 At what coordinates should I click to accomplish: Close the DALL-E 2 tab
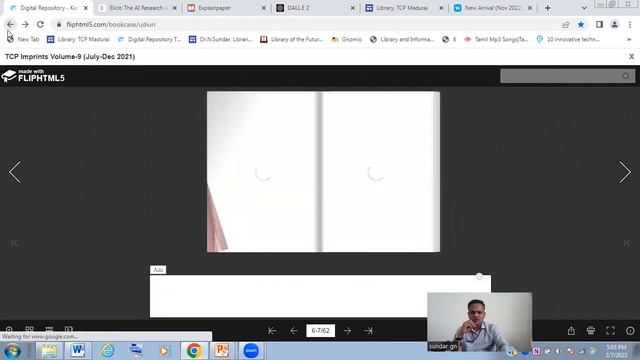(352, 8)
